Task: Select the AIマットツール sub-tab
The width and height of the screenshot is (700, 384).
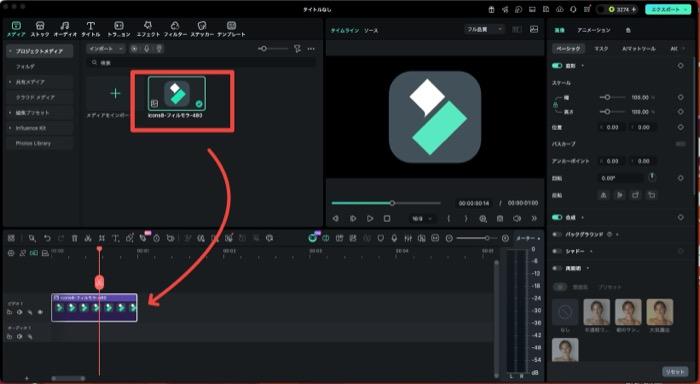Action: (x=639, y=49)
